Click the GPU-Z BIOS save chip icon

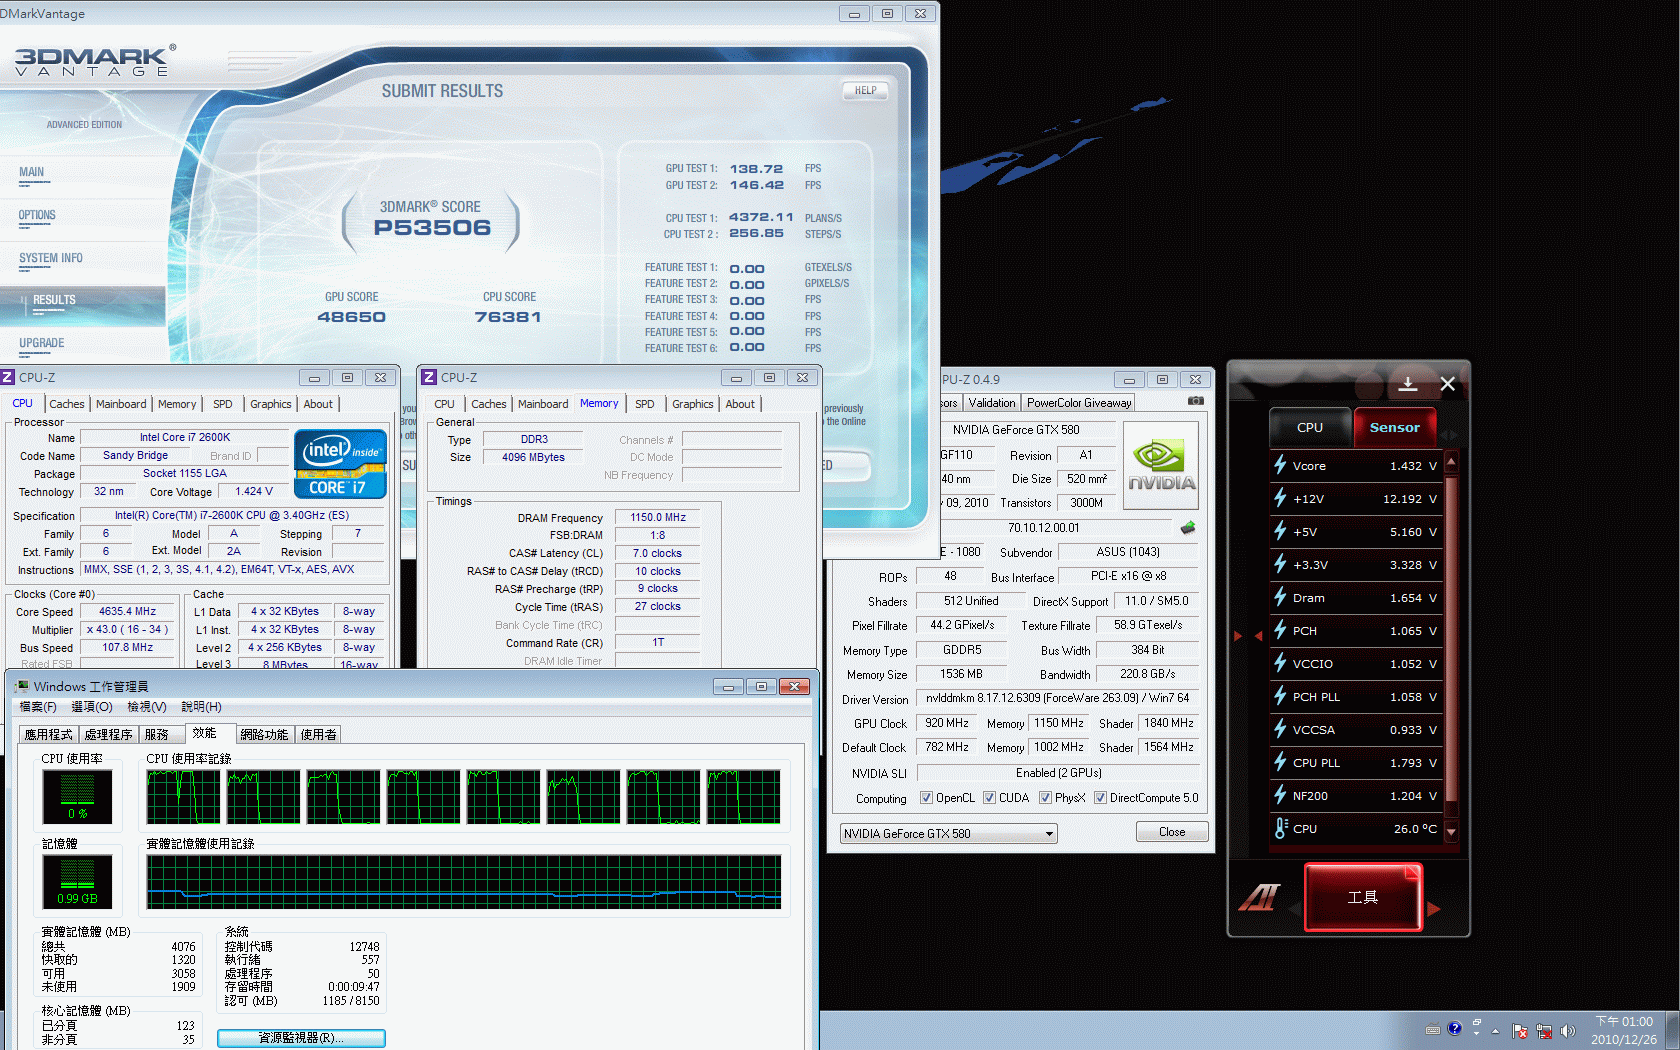(x=1188, y=528)
